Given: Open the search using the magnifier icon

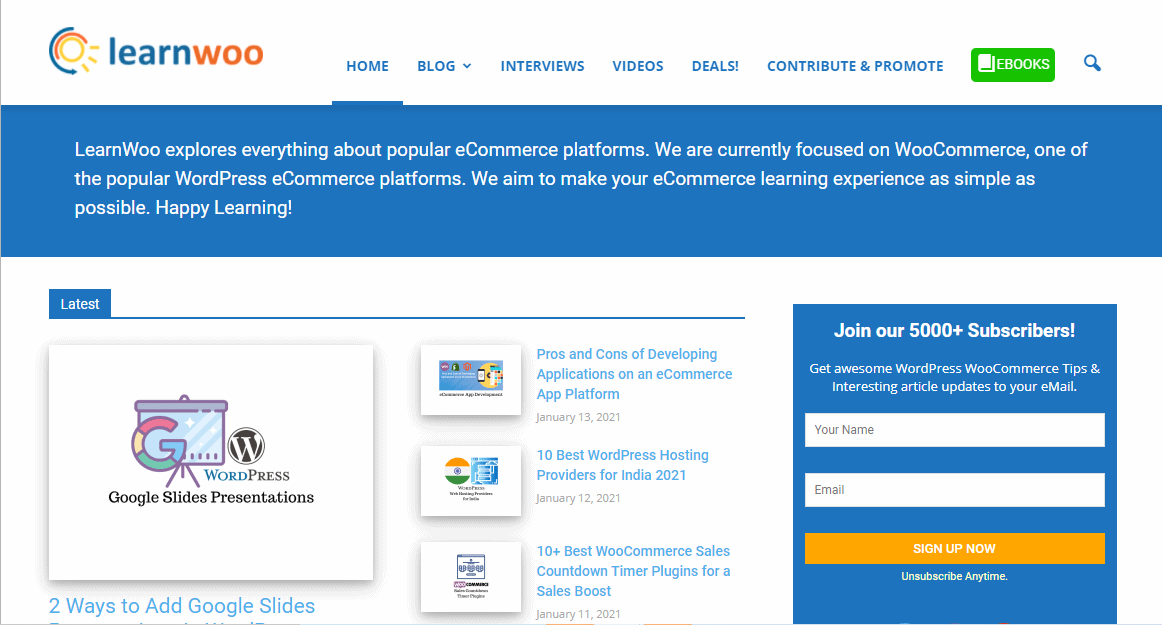Looking at the screenshot, I should 1092,63.
